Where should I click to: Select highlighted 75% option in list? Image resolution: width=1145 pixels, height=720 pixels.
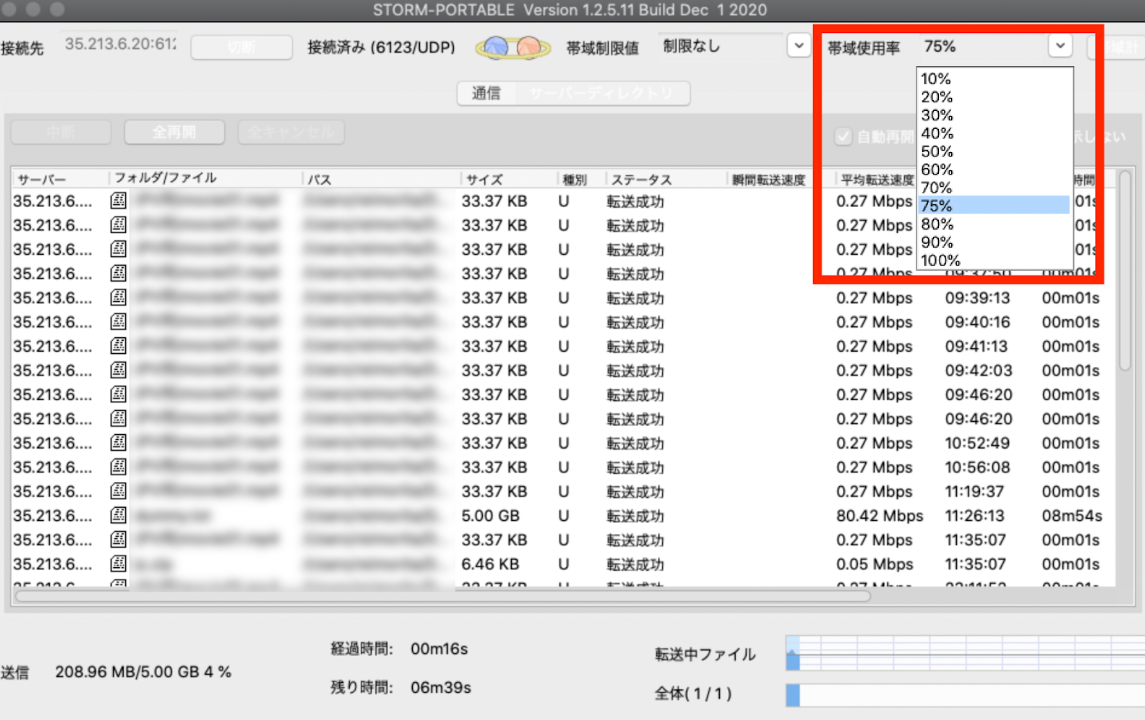(x=994, y=205)
